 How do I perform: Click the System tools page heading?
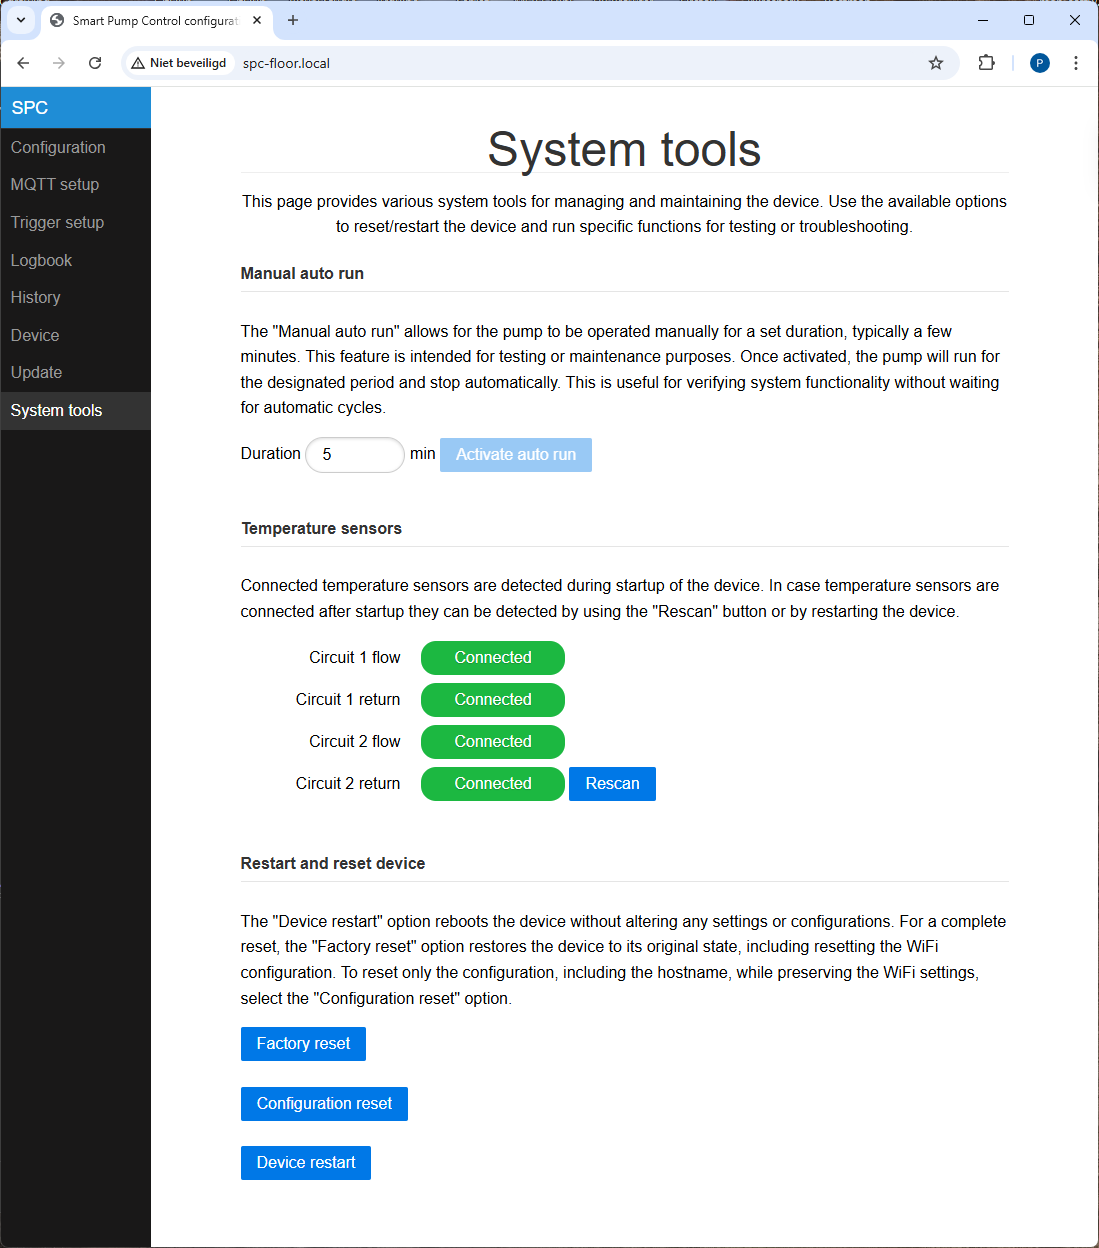coord(624,150)
